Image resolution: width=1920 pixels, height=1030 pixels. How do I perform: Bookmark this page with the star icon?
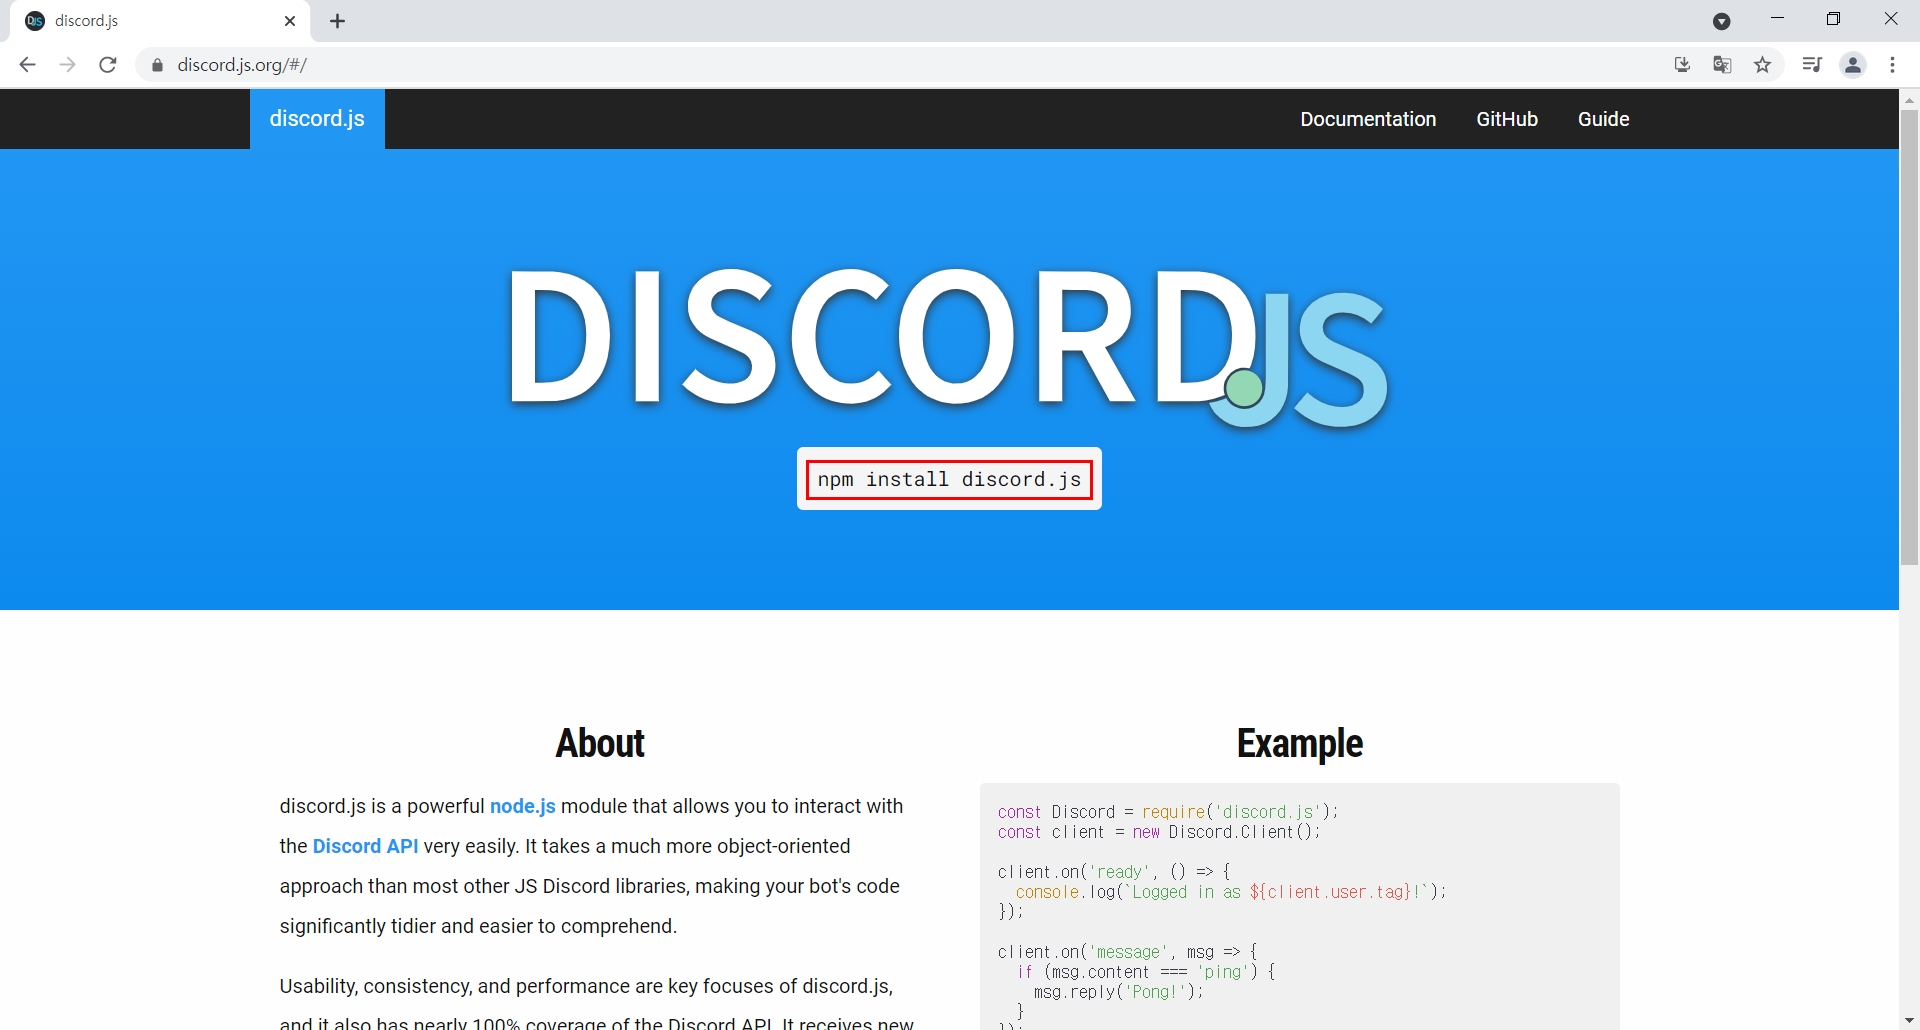[x=1763, y=65]
